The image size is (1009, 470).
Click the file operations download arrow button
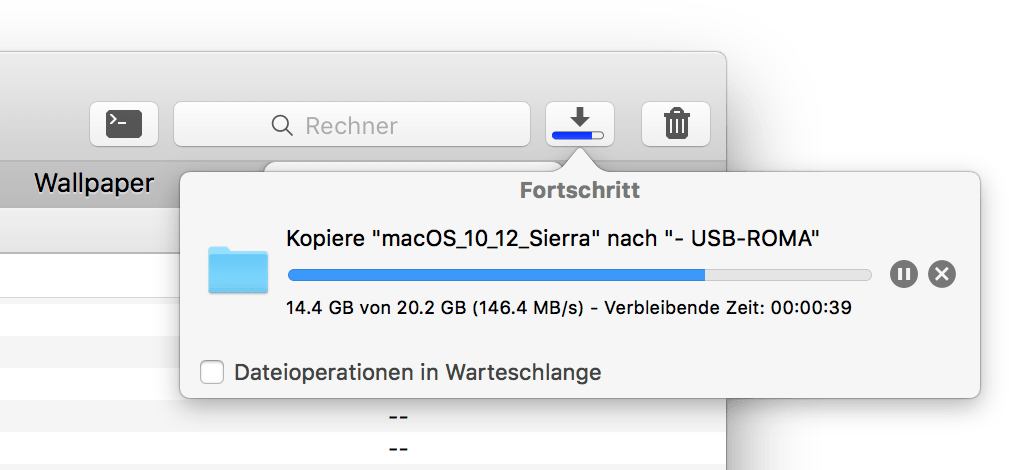click(580, 124)
